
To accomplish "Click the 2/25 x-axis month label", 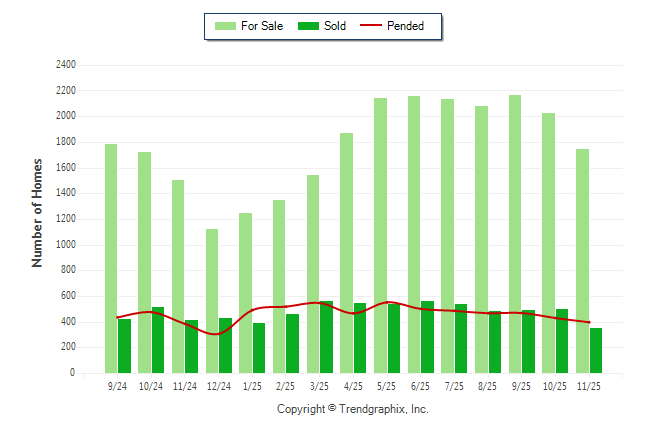I will coord(285,385).
